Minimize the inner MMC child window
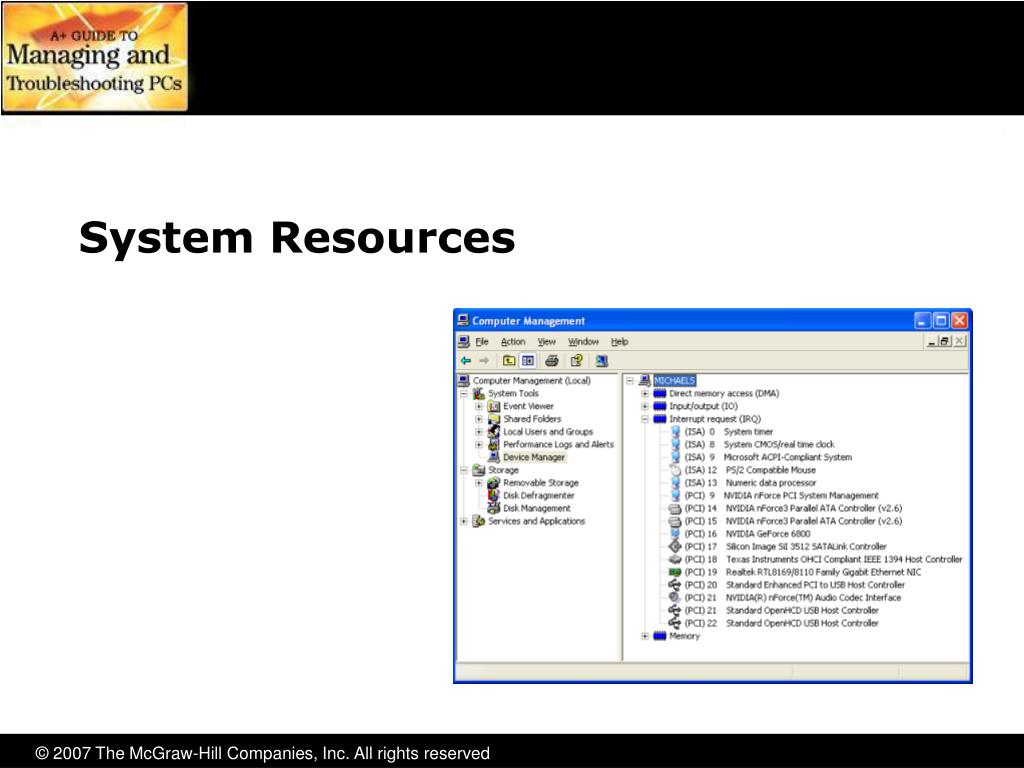1024x768 pixels. point(932,342)
